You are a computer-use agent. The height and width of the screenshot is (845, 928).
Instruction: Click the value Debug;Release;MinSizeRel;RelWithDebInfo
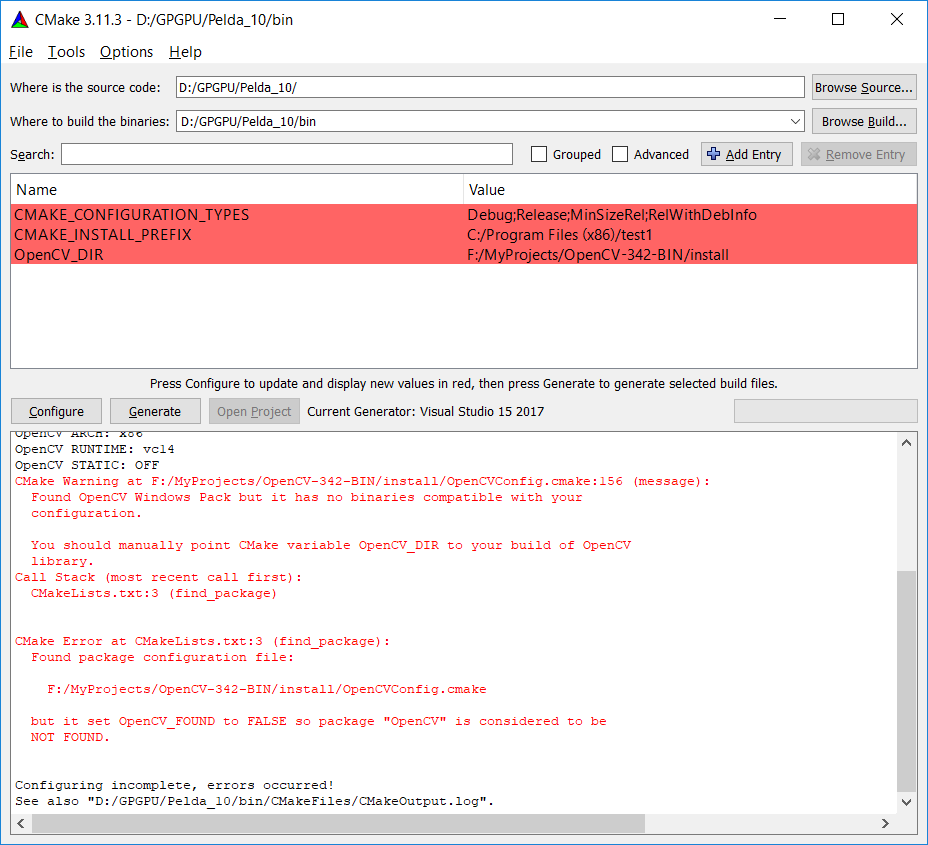point(612,215)
